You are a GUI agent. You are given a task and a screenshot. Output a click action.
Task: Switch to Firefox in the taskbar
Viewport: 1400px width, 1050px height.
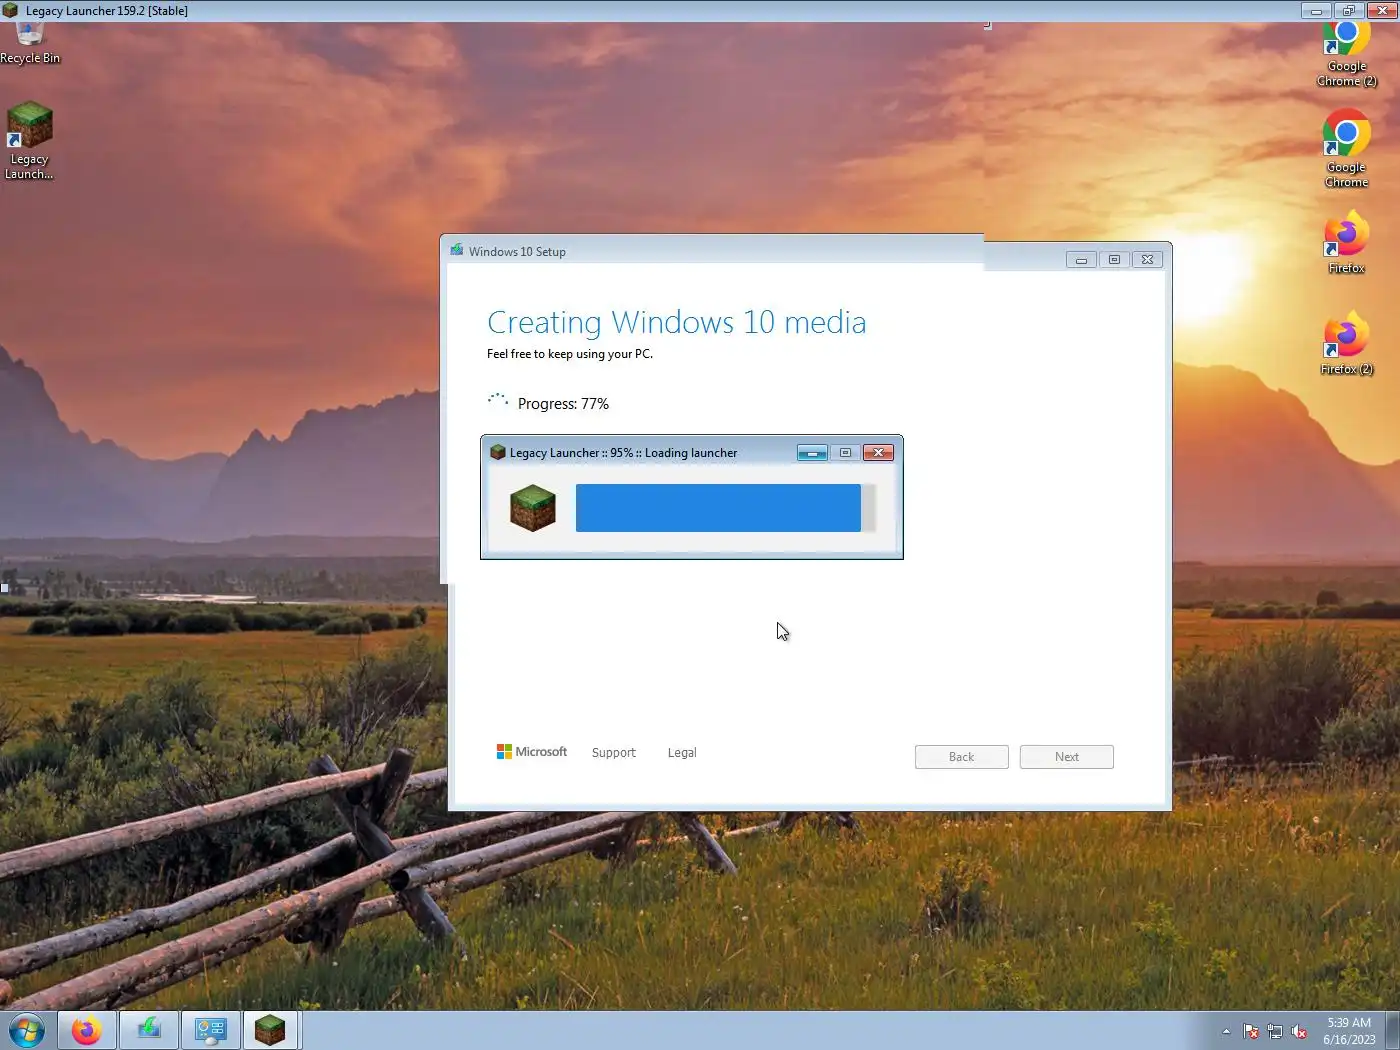click(87, 1030)
